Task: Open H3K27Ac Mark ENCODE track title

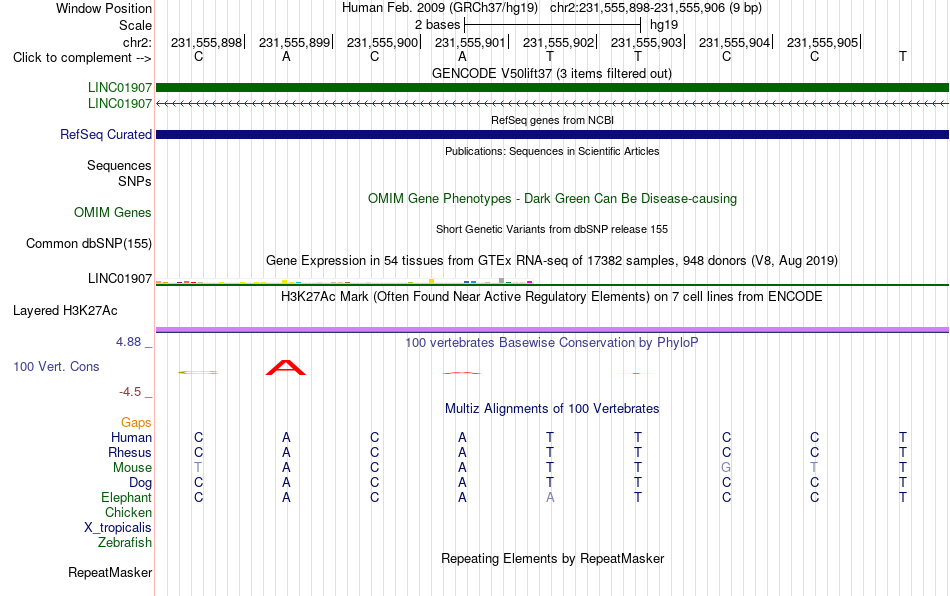Action: (552, 296)
